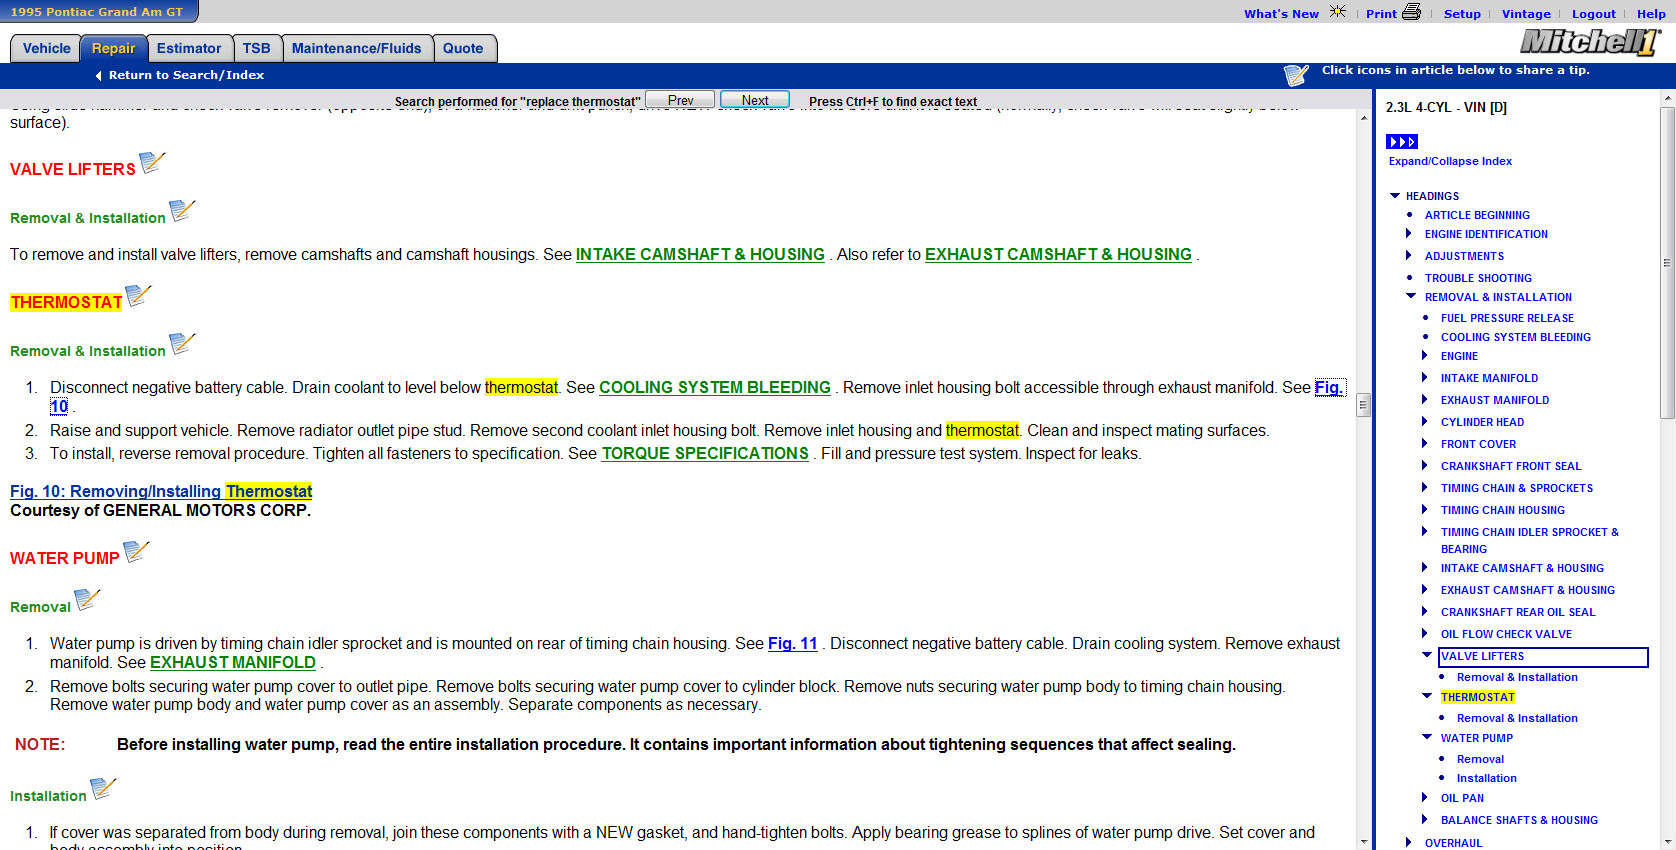The height and width of the screenshot is (850, 1676).
Task: Open Help
Action: pyautogui.click(x=1651, y=14)
